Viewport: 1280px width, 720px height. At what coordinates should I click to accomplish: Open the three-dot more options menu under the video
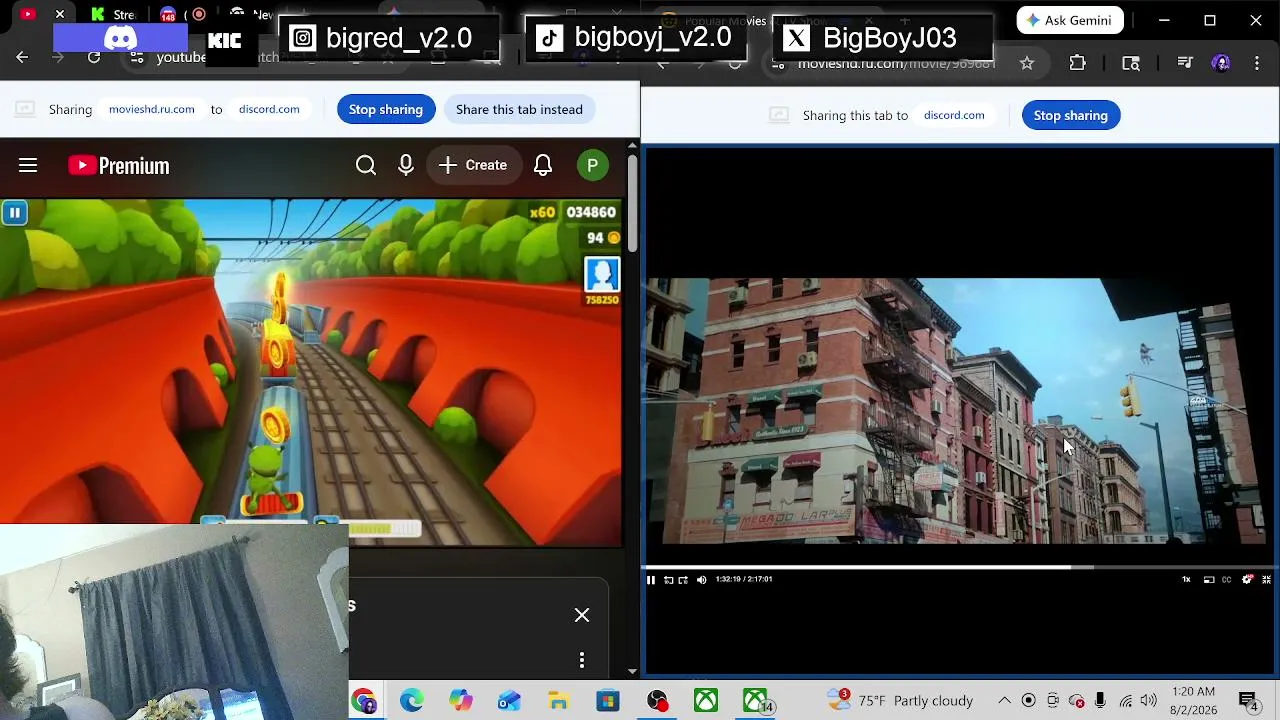pyautogui.click(x=582, y=660)
